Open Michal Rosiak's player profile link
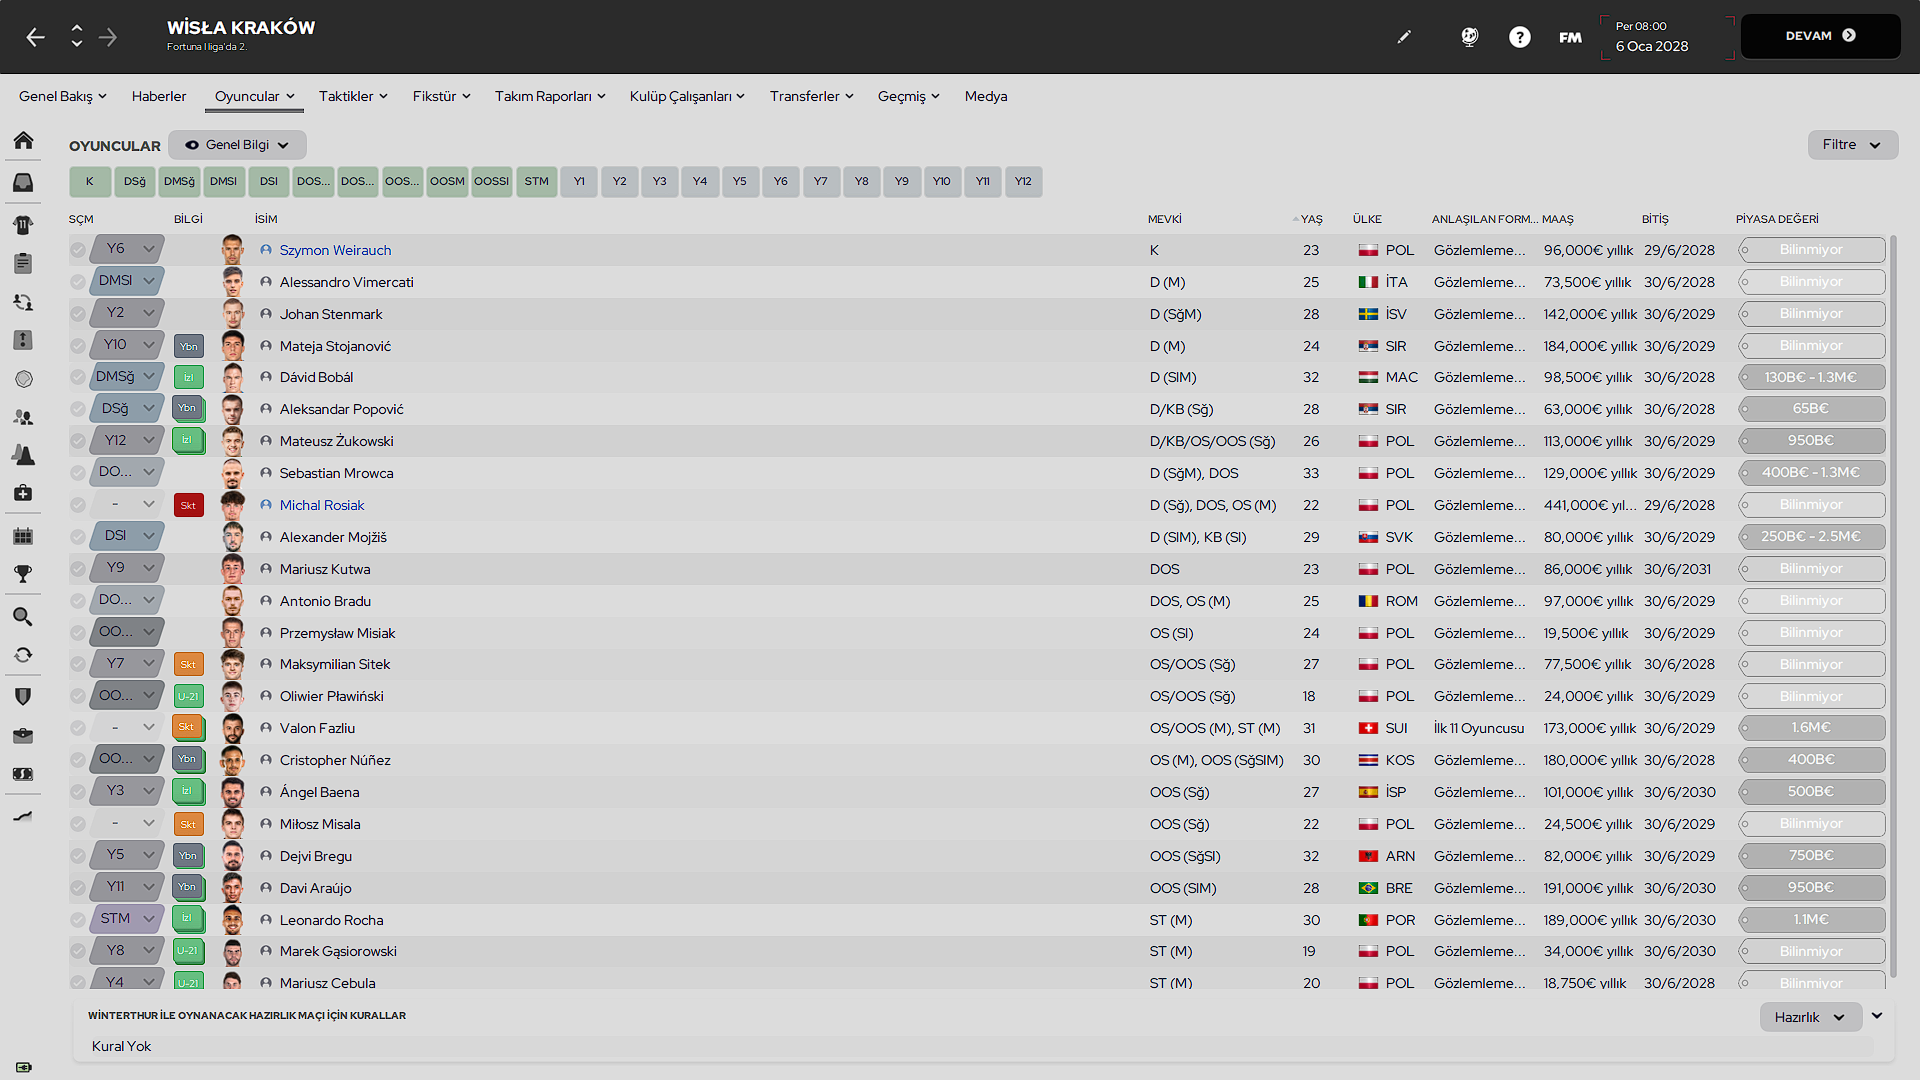Viewport: 1920px width, 1080px height. [x=322, y=505]
